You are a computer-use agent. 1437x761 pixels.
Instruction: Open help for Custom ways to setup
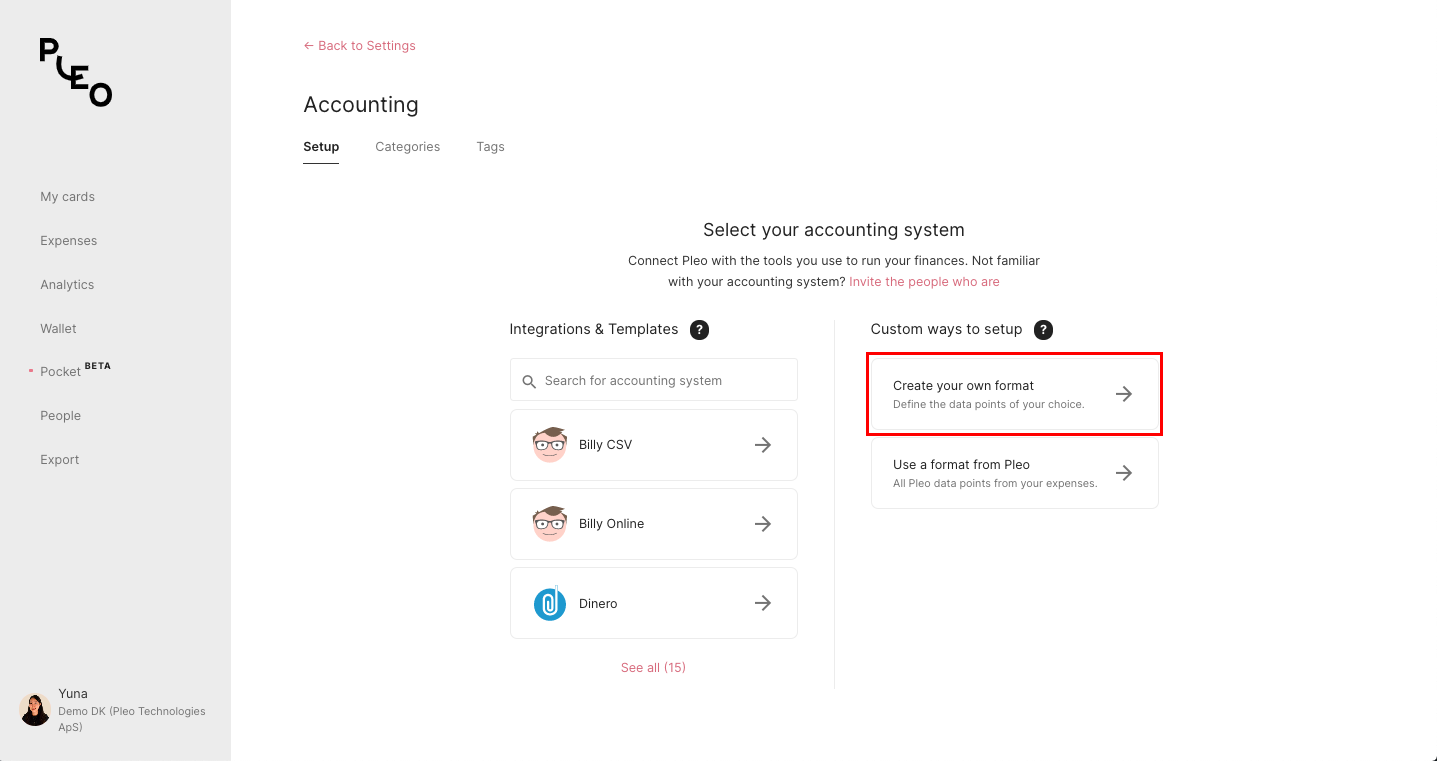click(x=1043, y=330)
